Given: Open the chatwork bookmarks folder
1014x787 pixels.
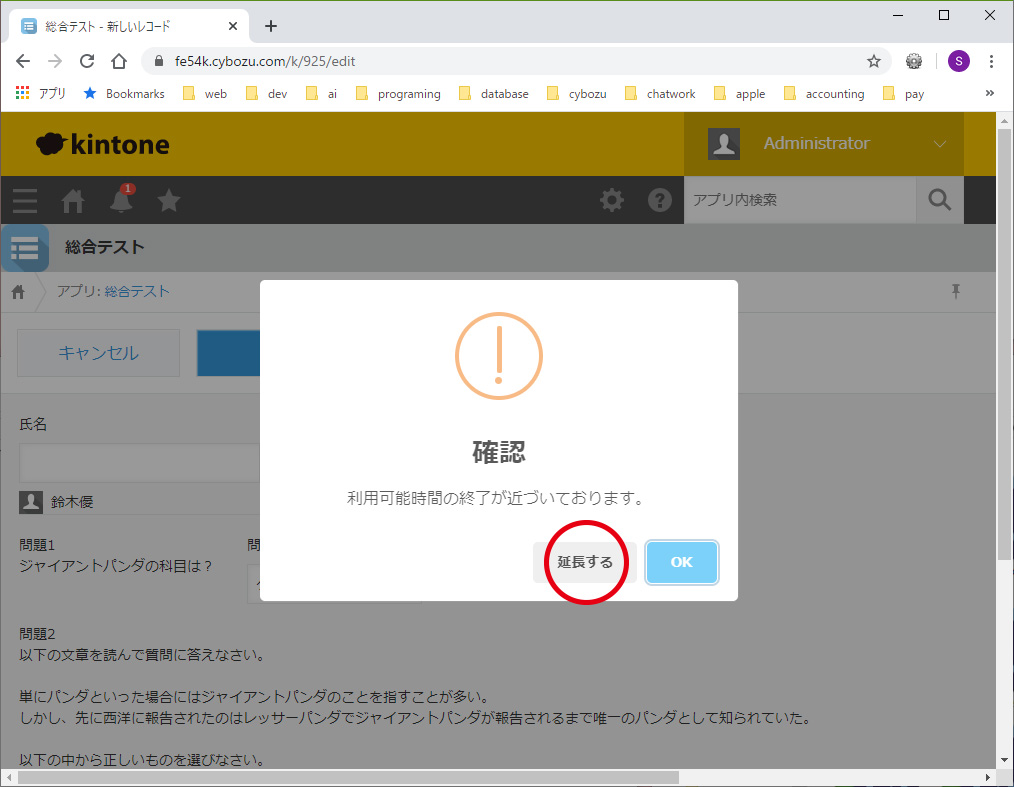Looking at the screenshot, I should (660, 94).
